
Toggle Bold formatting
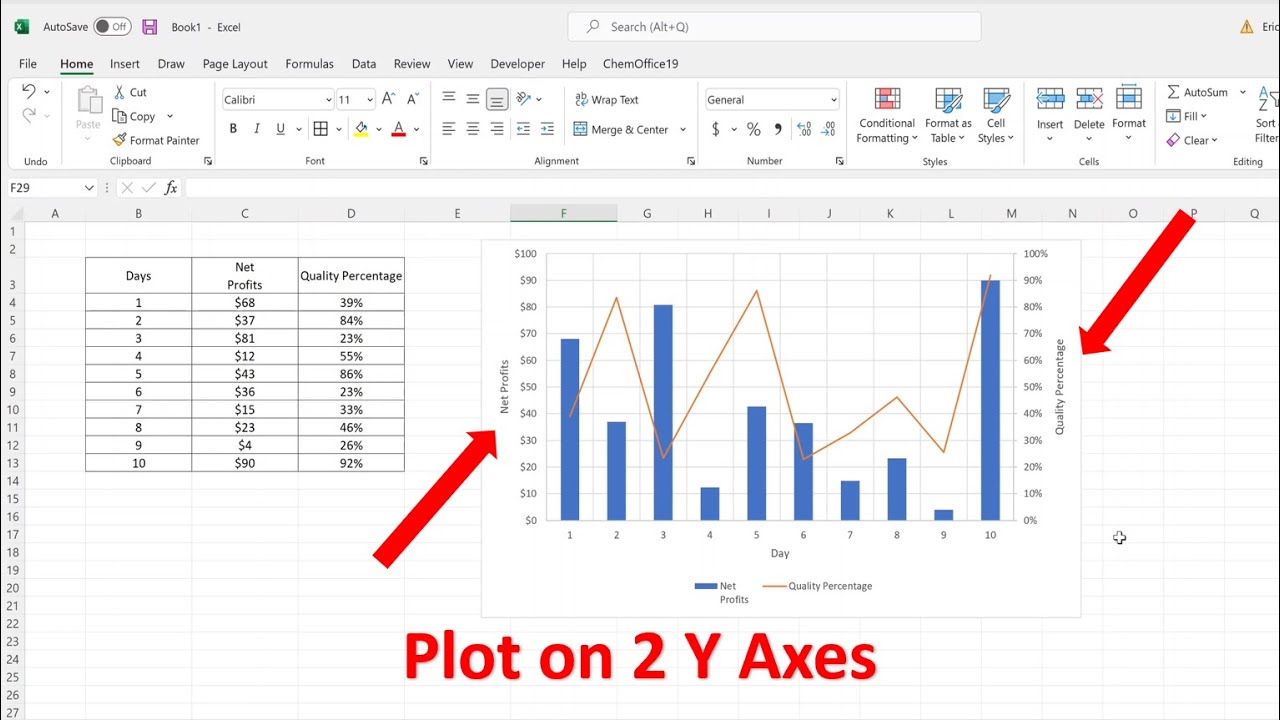tap(233, 129)
